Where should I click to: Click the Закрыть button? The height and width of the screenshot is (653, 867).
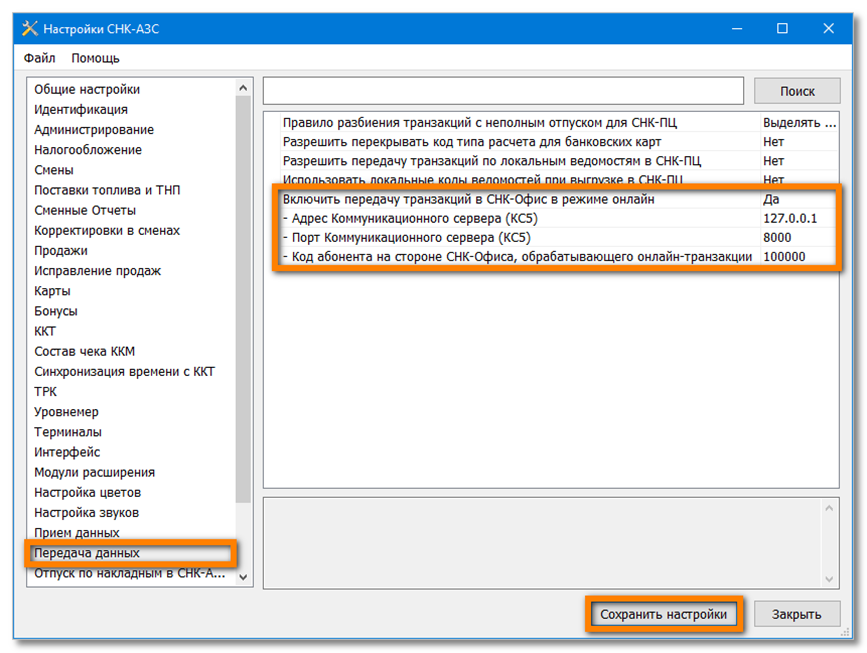point(797,614)
